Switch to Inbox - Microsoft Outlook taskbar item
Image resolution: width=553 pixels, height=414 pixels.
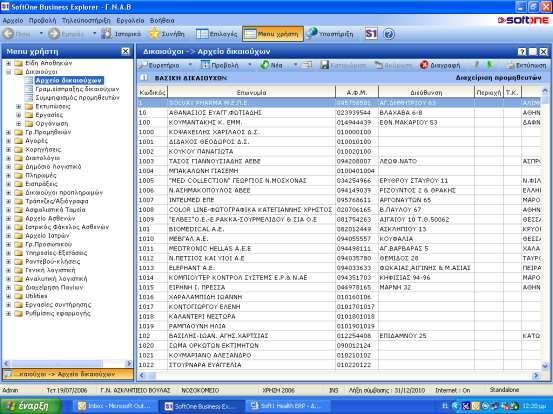(x=114, y=406)
